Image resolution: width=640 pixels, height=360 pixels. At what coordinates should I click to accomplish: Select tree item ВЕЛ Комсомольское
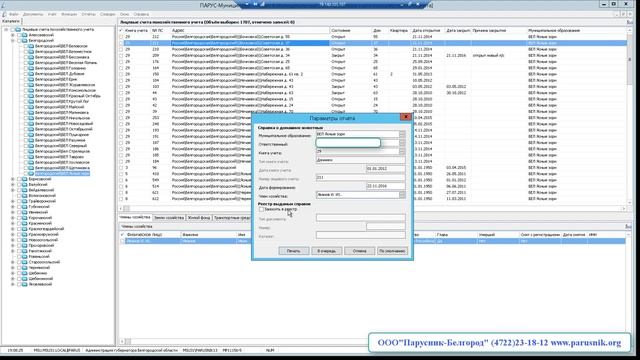coord(65,90)
